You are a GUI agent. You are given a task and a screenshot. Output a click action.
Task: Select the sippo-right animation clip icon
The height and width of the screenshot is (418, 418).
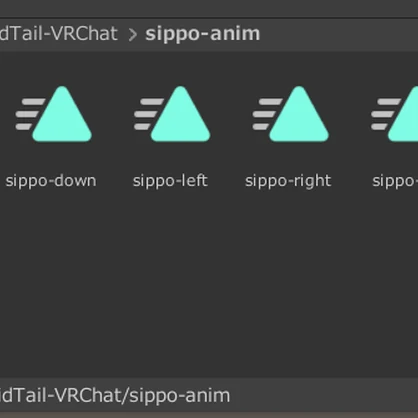[x=291, y=114]
